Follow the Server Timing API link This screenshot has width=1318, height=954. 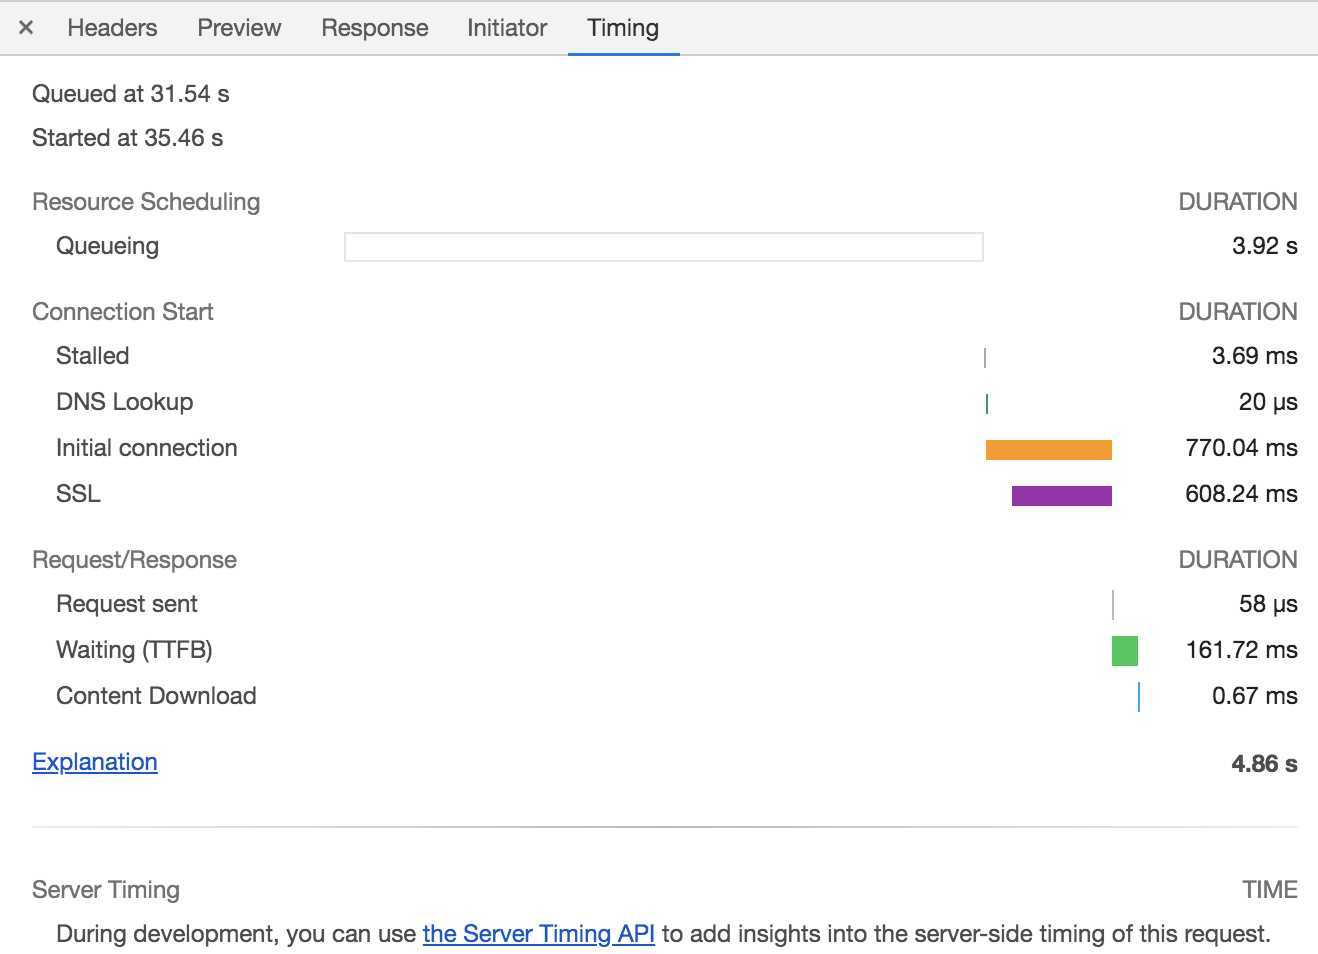(539, 934)
